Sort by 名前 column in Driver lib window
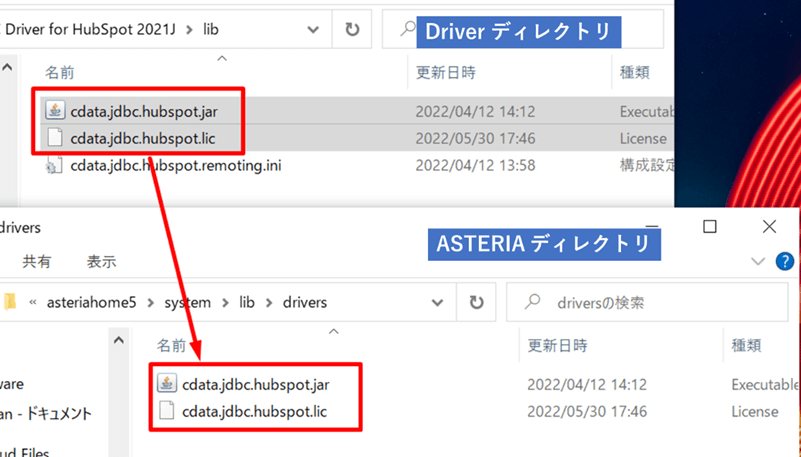 click(60, 73)
